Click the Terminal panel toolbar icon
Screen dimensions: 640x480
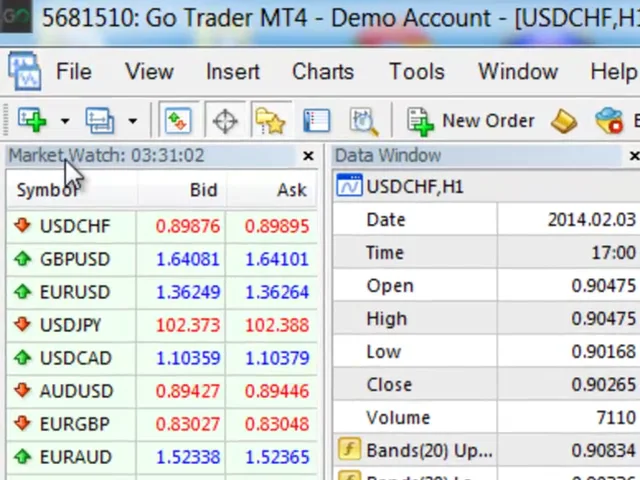317,121
